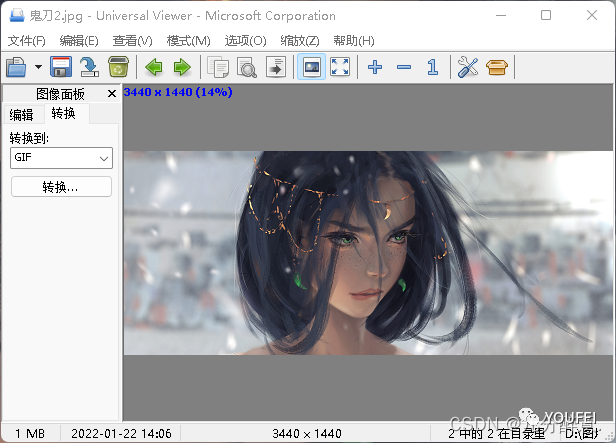The width and height of the screenshot is (616, 443).
Task: Click the 3440 × 1440 status bar dimensions
Action: click(307, 434)
